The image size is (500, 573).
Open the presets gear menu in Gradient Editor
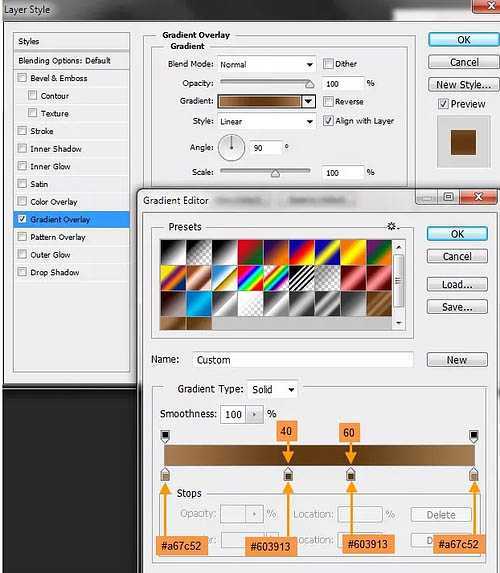tap(392, 226)
